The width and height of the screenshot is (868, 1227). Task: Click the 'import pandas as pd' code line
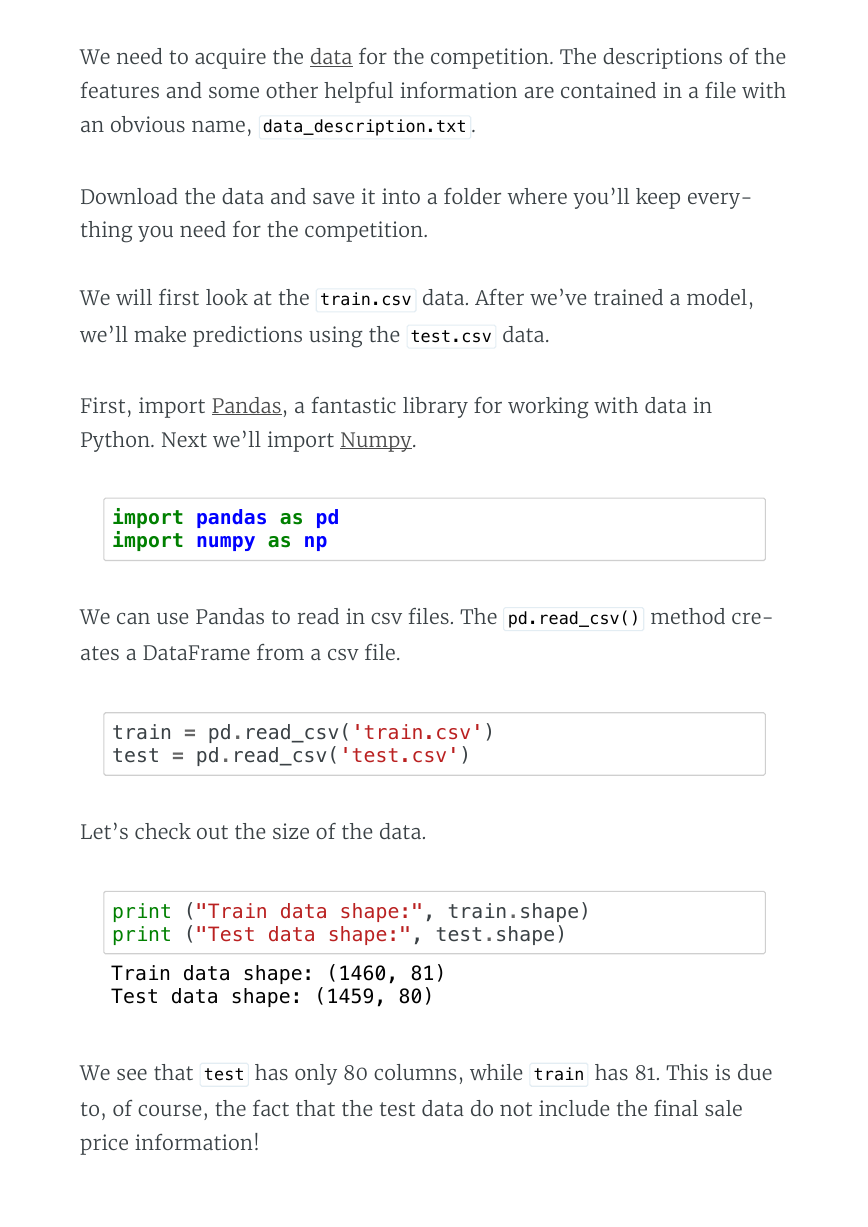[x=226, y=517]
